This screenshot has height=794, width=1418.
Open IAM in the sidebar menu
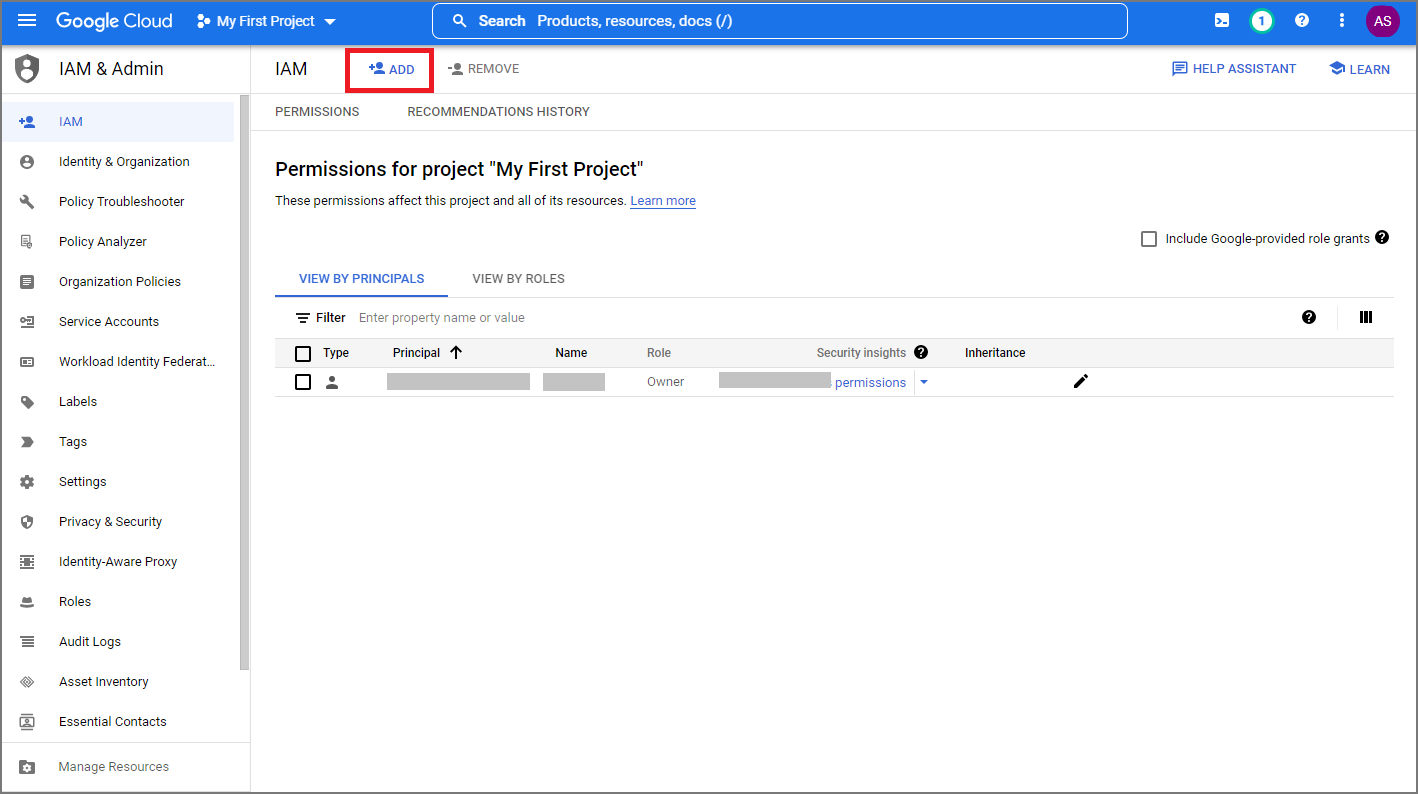click(118, 122)
